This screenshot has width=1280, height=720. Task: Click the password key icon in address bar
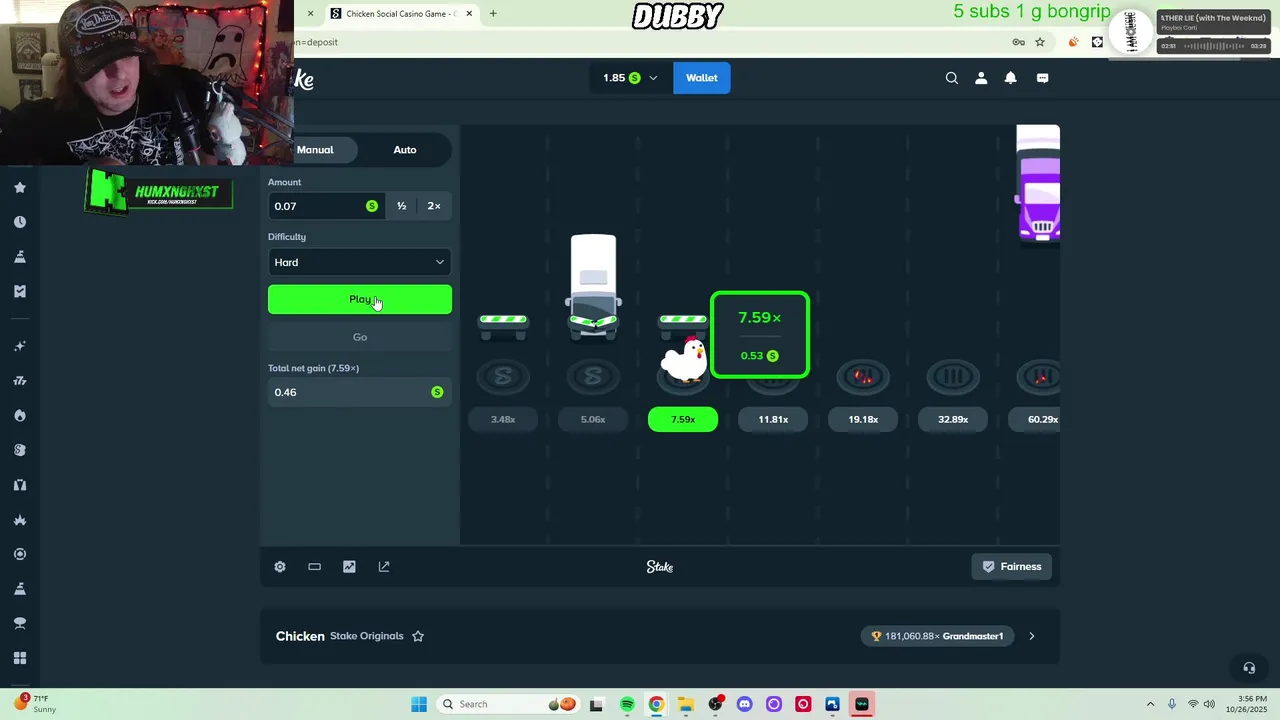(1018, 42)
